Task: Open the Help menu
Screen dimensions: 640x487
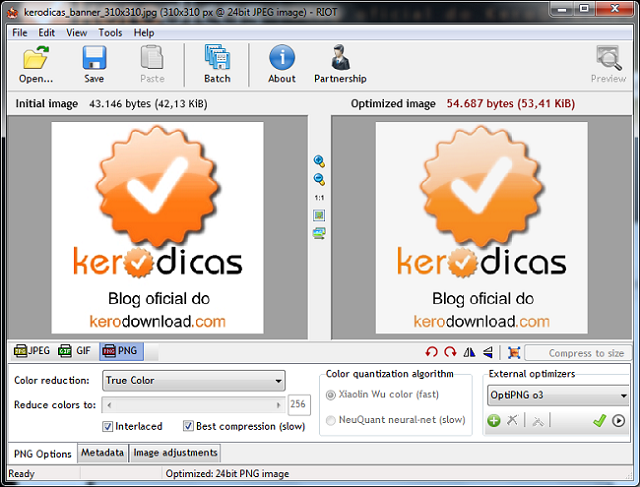Action: (x=144, y=33)
